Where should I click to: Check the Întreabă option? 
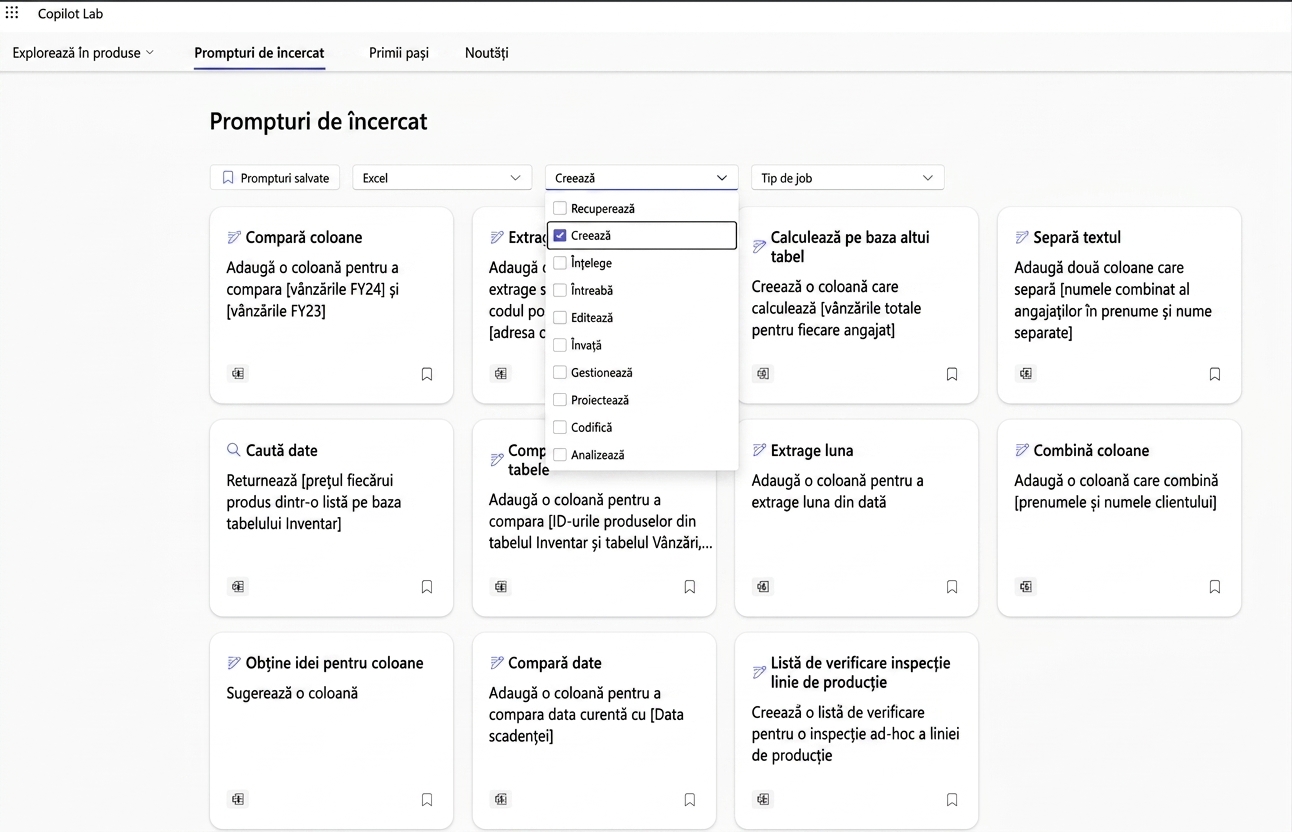click(560, 290)
